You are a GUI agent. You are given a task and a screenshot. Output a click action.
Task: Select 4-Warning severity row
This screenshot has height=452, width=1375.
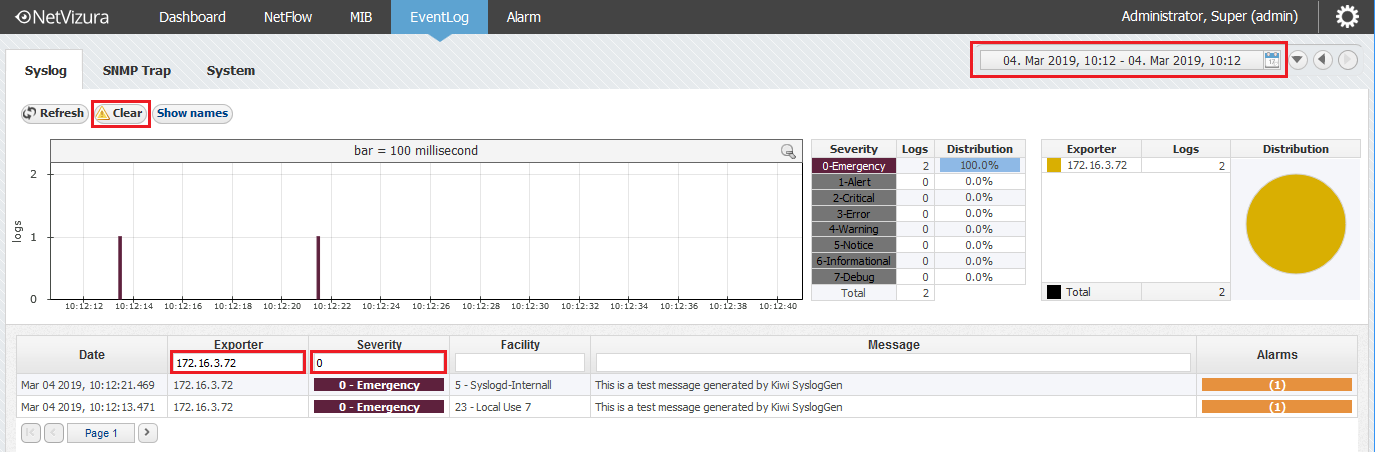[x=854, y=229]
